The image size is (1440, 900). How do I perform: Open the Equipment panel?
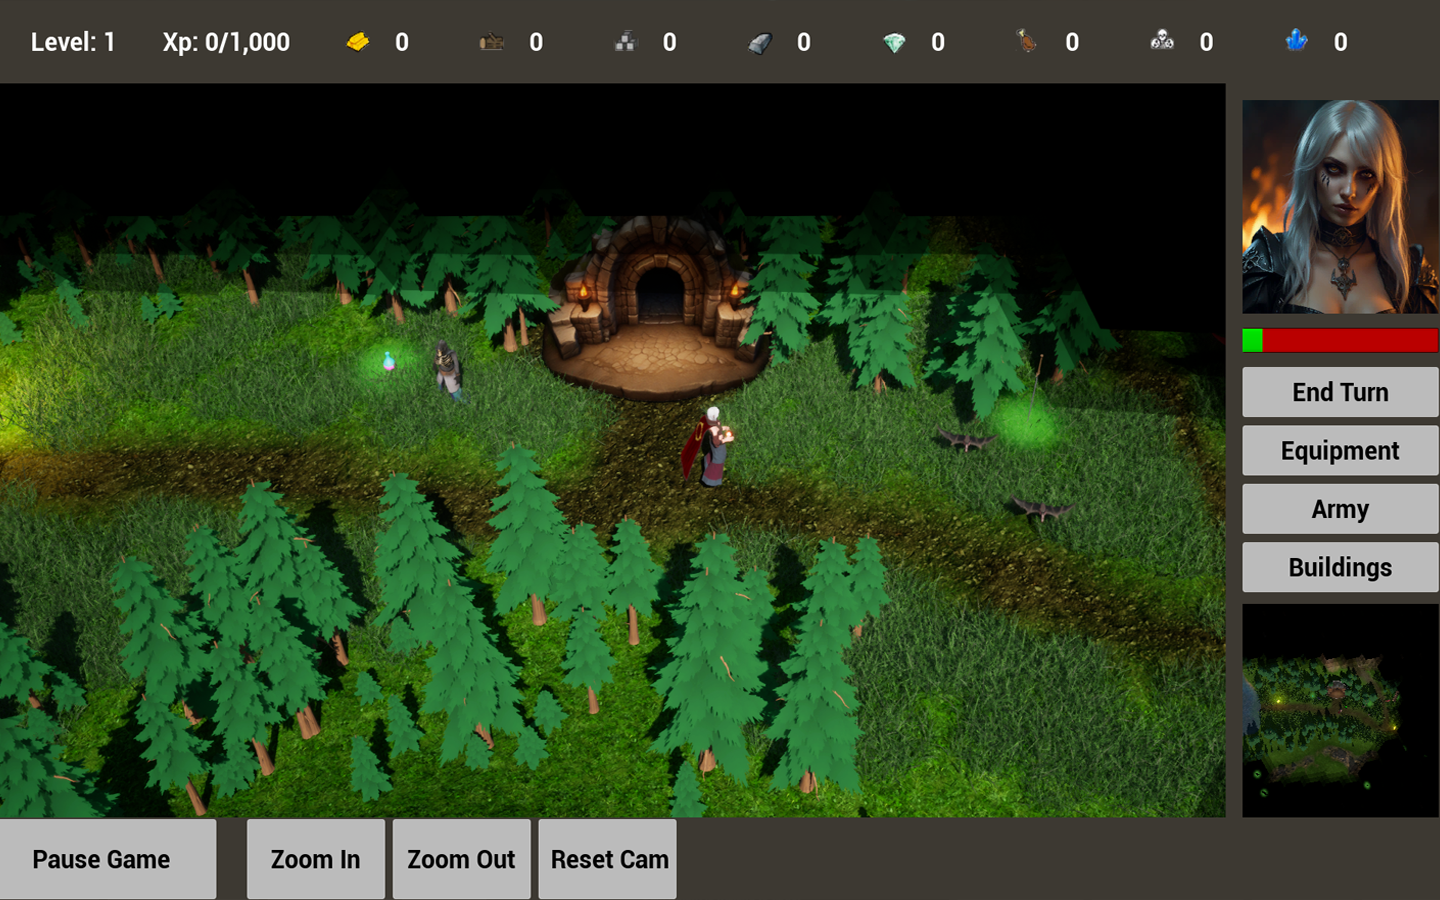(1340, 451)
